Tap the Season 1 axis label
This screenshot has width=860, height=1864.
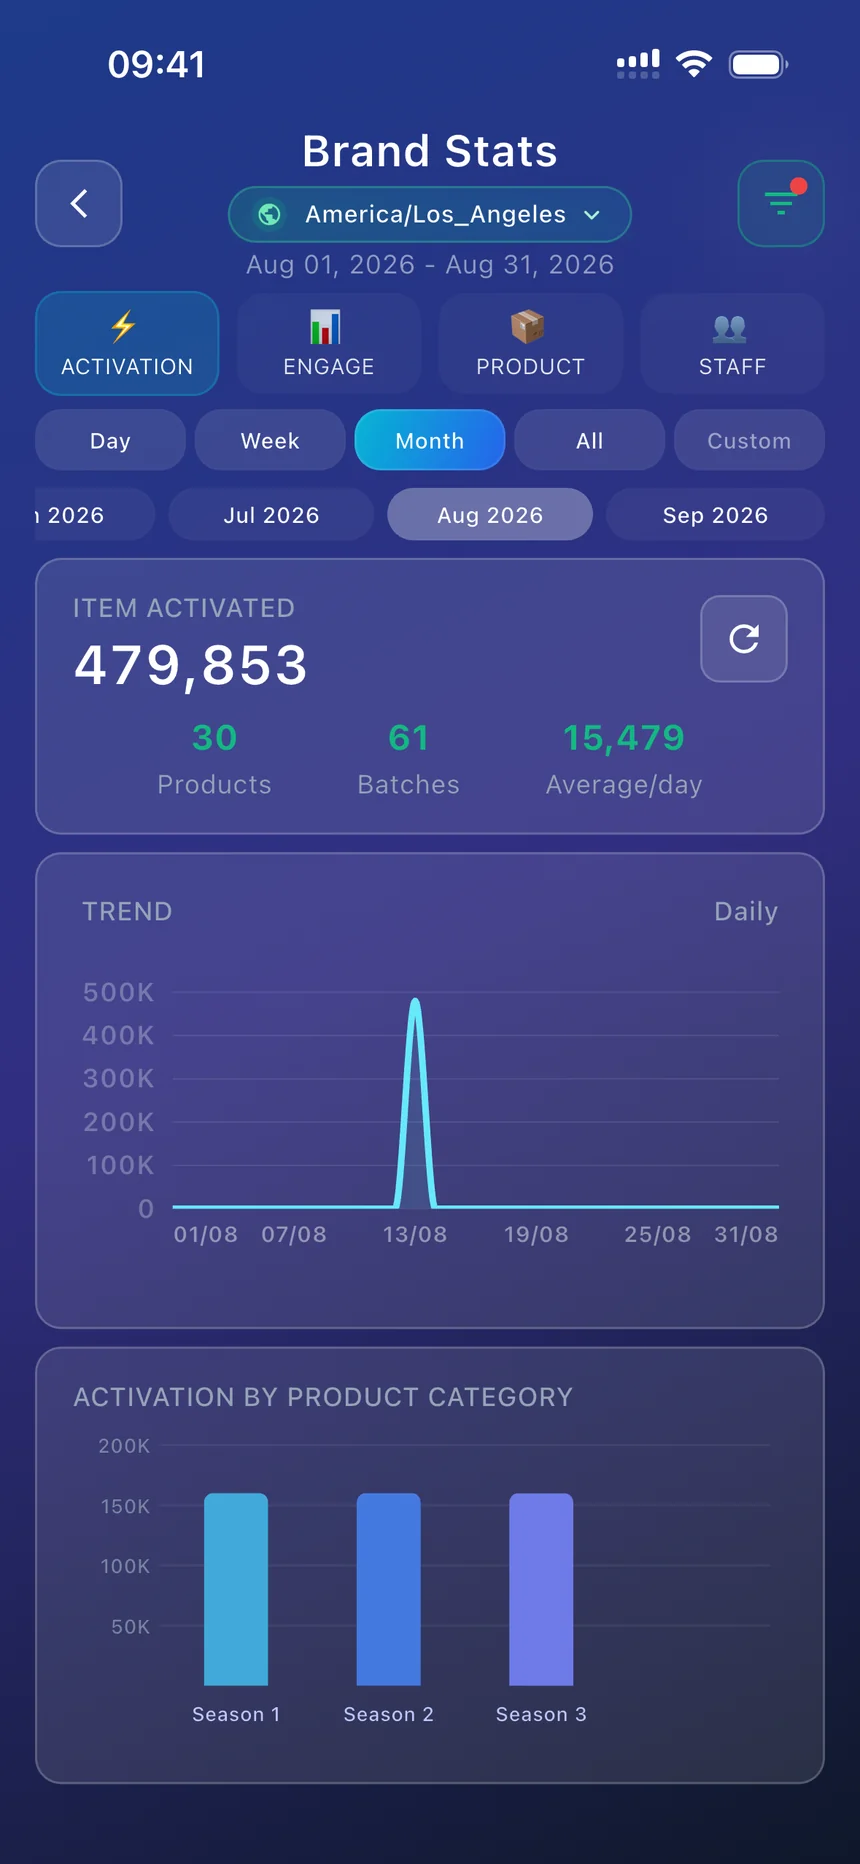(x=236, y=1714)
